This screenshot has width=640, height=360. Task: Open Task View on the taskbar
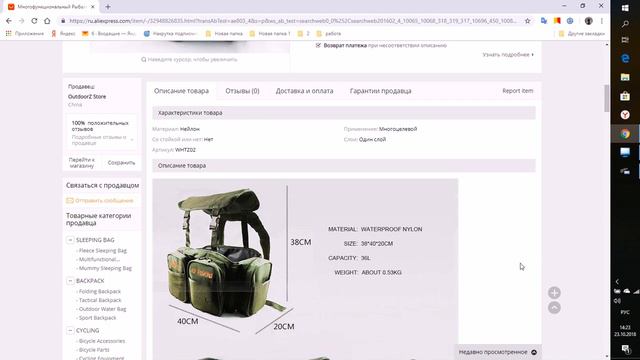pos(625,40)
